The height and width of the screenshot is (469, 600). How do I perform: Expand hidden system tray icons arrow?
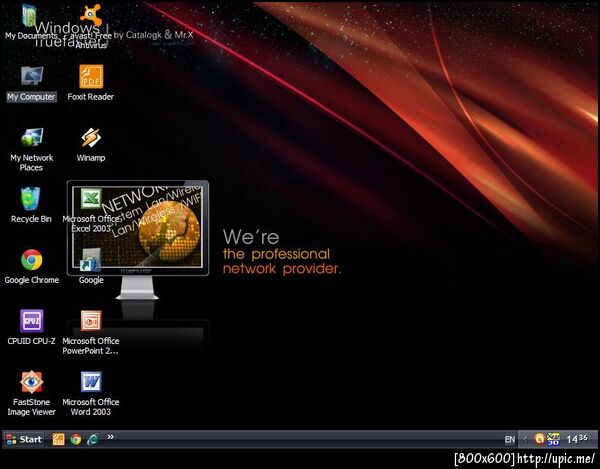point(525,440)
